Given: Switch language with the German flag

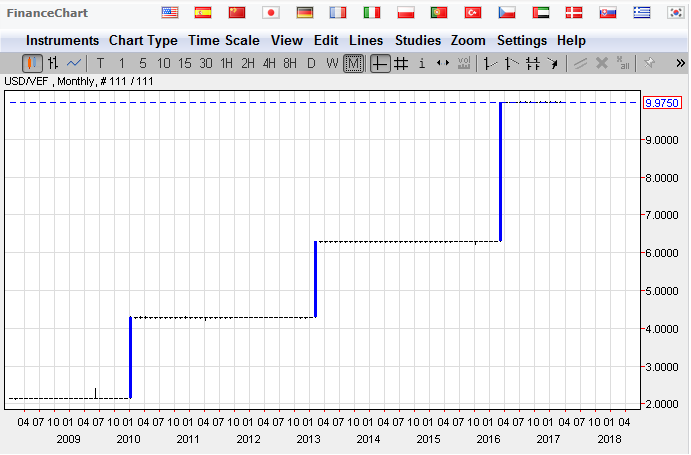Looking at the screenshot, I should pos(305,12).
